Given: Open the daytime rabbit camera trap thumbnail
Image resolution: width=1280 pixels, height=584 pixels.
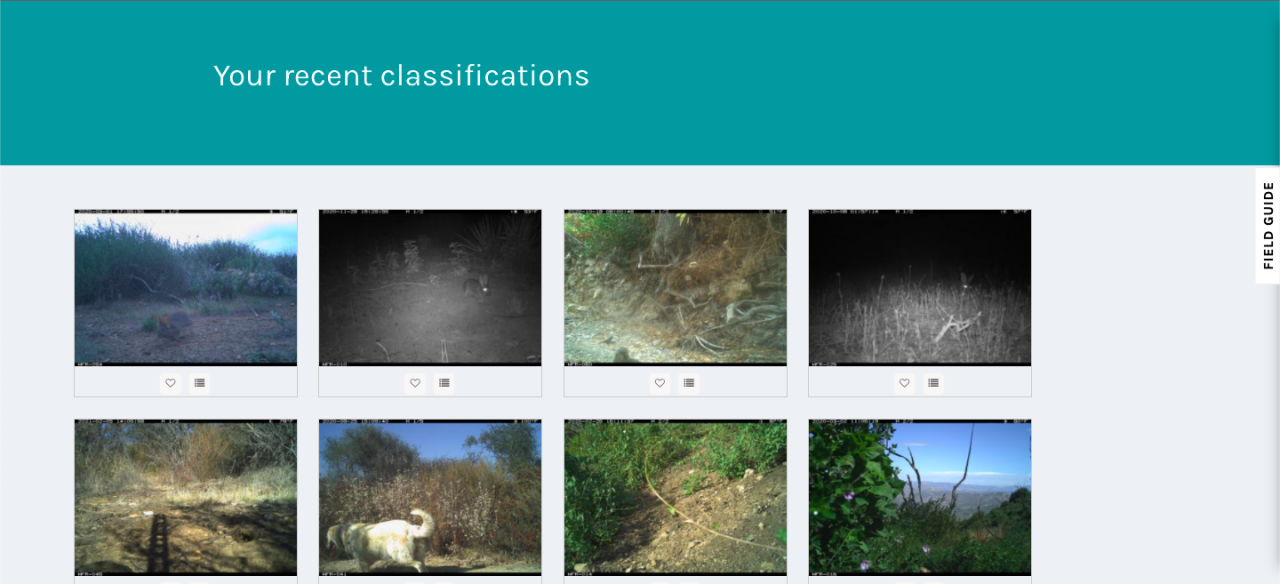Looking at the screenshot, I should click(x=186, y=288).
